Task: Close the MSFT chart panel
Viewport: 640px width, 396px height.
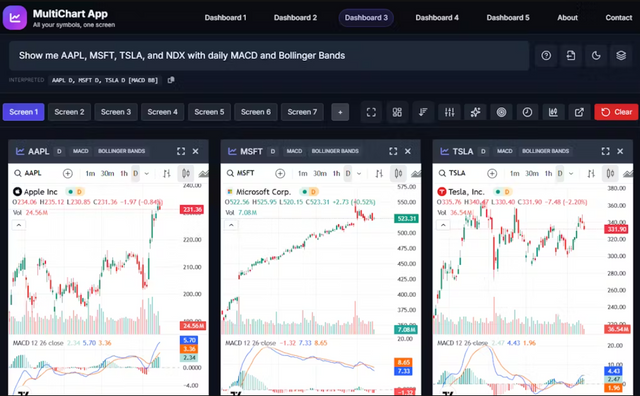Action: click(x=407, y=151)
